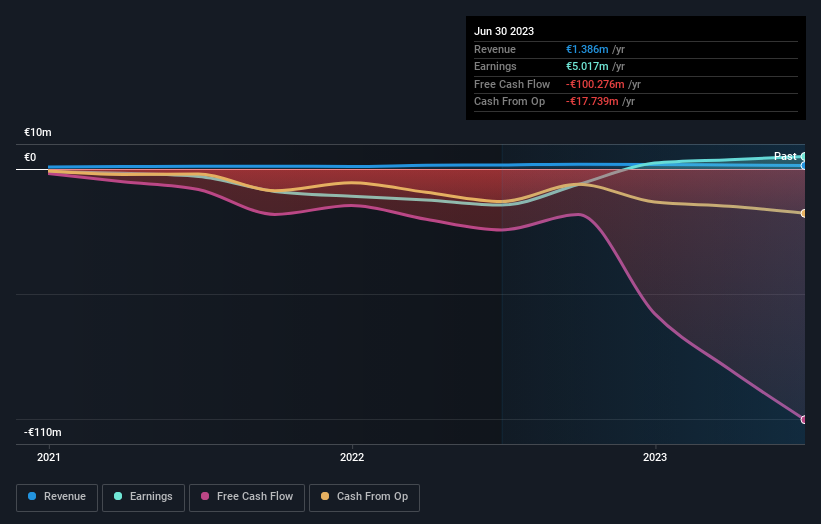Click the 2021 x-axis label
Image resolution: width=821 pixels, height=524 pixels.
(x=49, y=457)
